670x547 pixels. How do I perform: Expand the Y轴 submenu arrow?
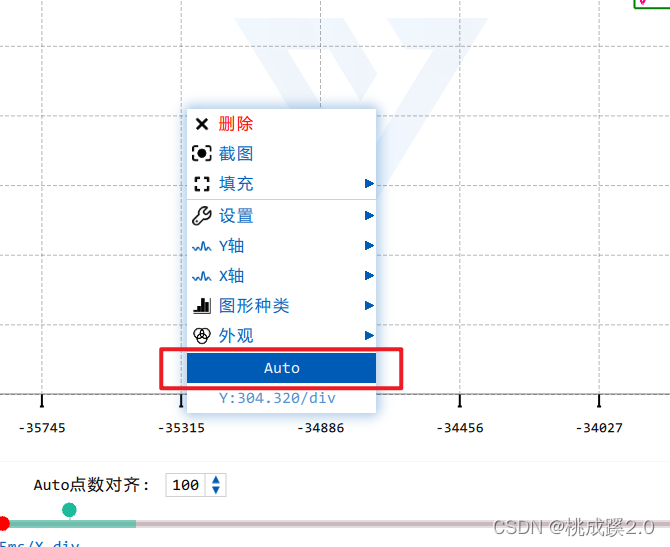click(369, 246)
